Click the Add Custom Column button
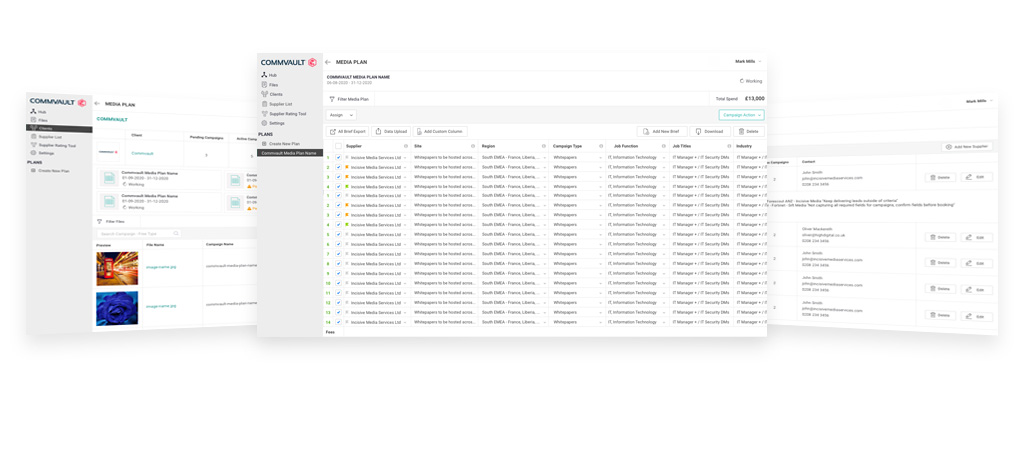 click(440, 131)
